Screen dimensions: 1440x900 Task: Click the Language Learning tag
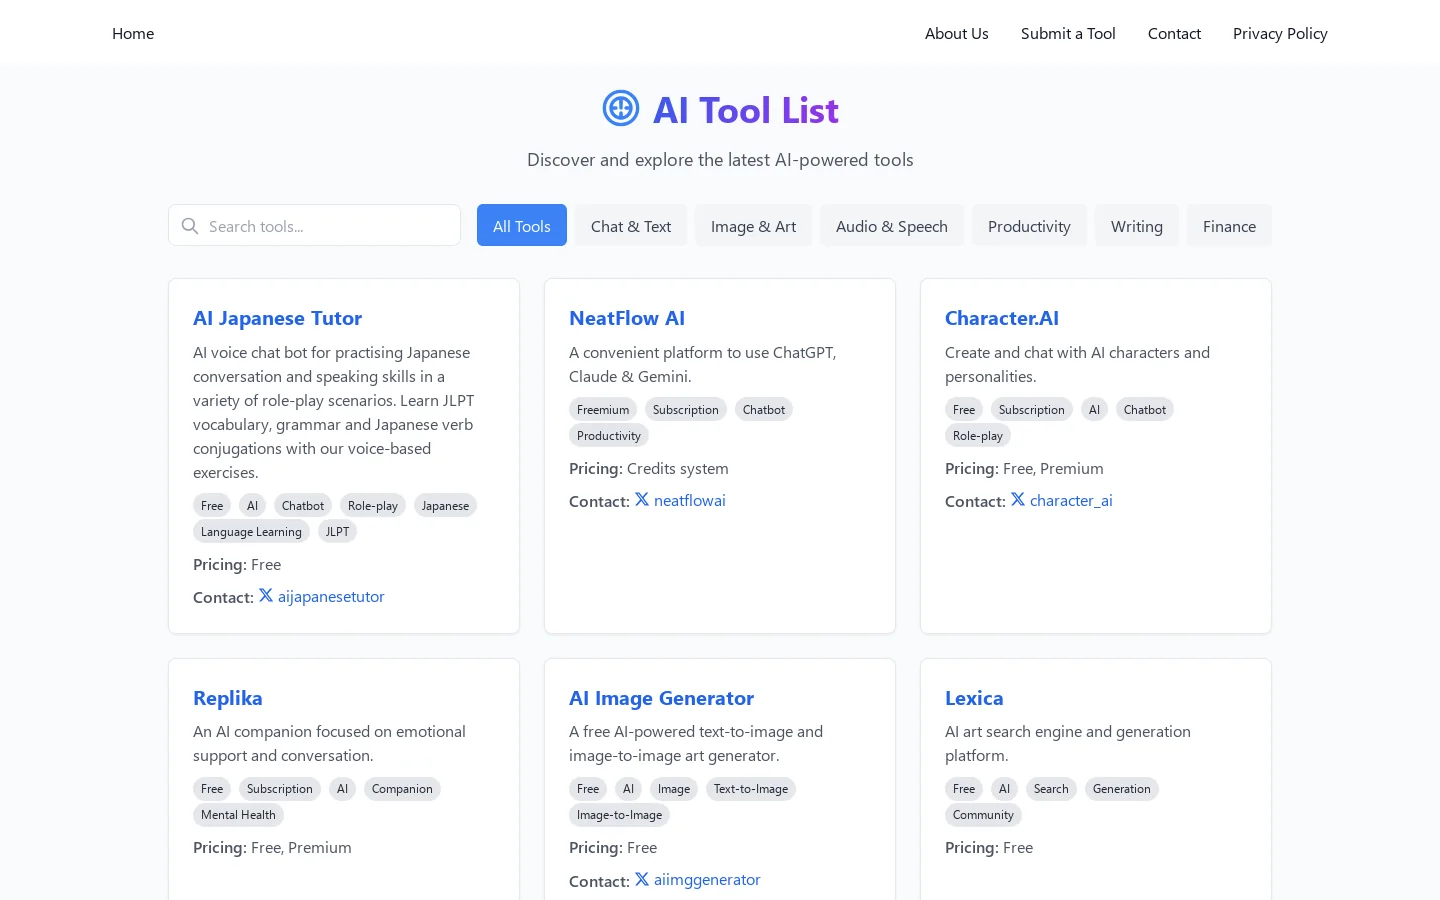click(x=251, y=532)
